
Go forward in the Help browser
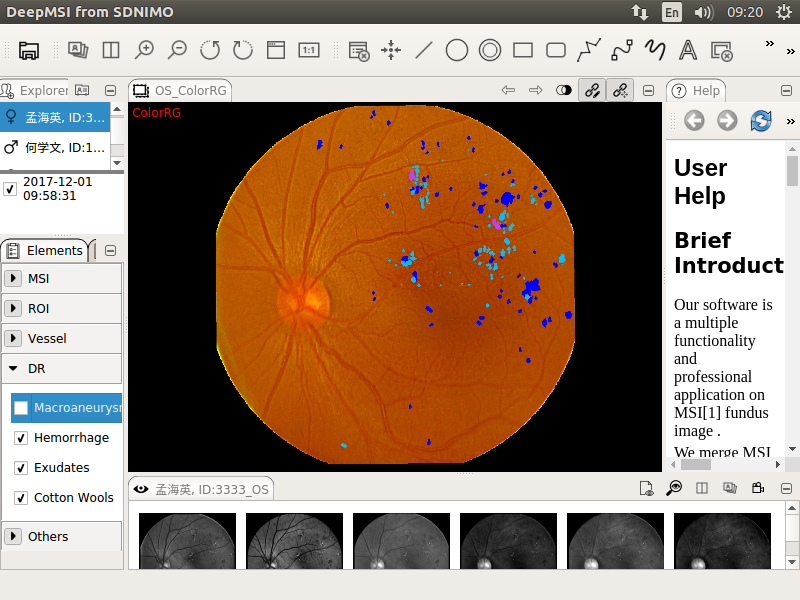tap(727, 121)
